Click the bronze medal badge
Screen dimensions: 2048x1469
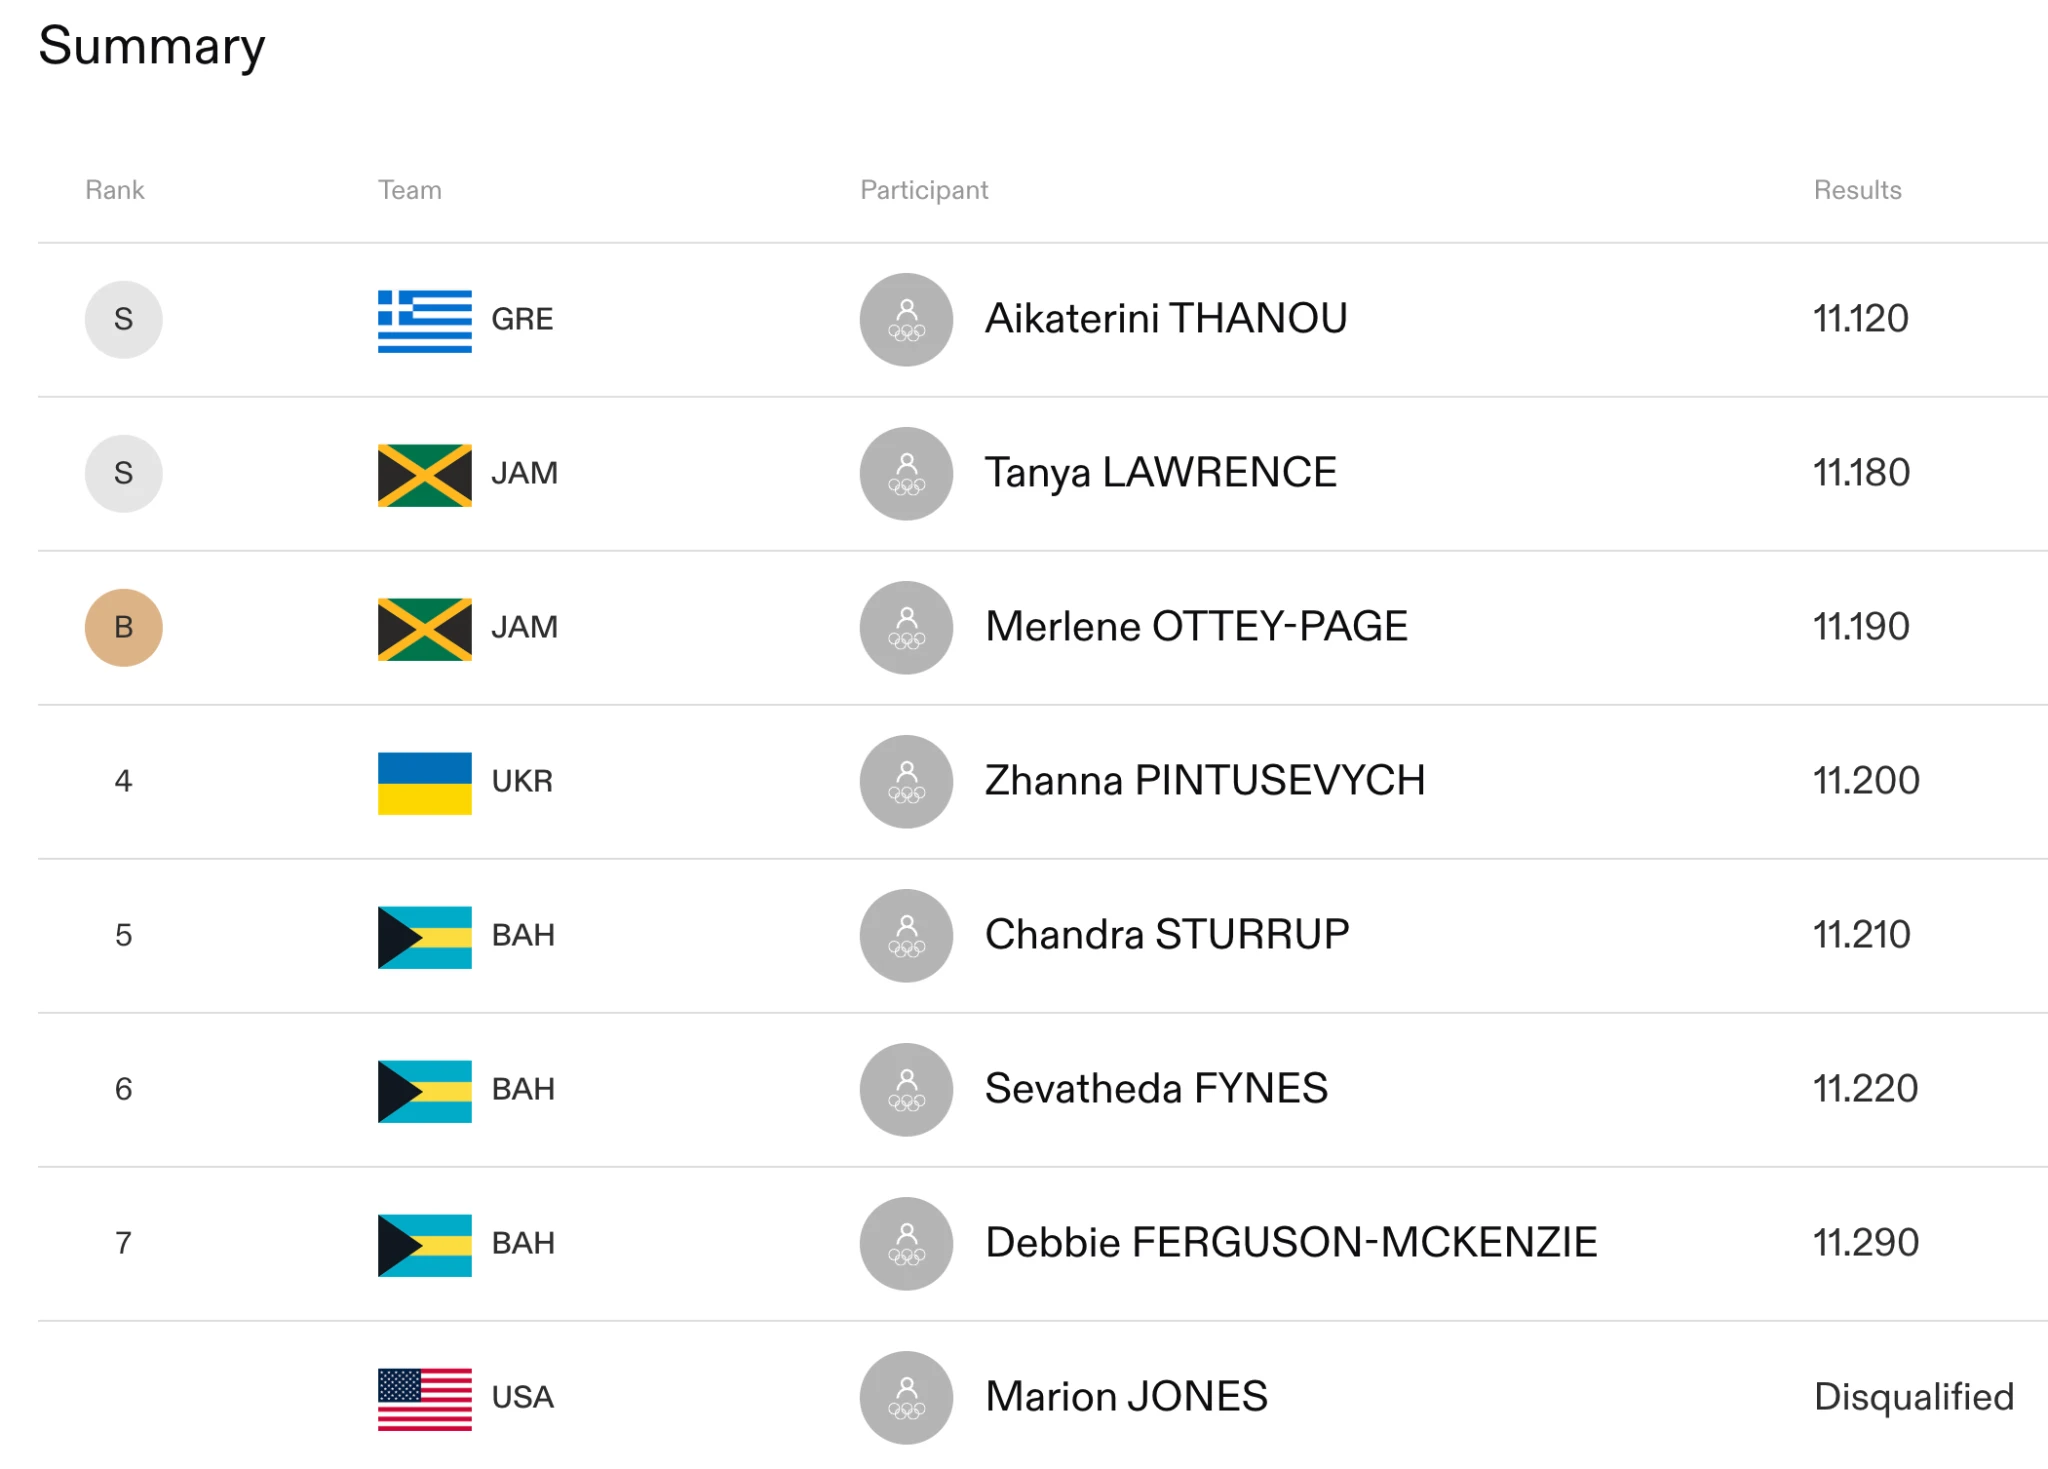[x=123, y=628]
